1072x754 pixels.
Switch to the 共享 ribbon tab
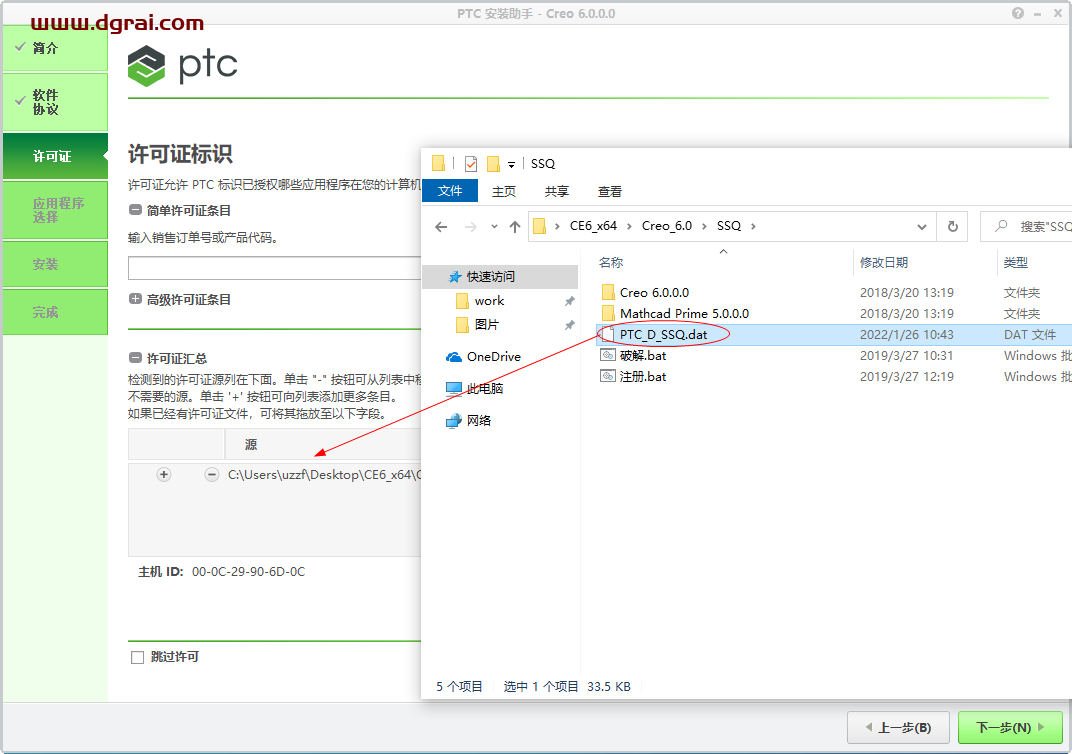(557, 191)
